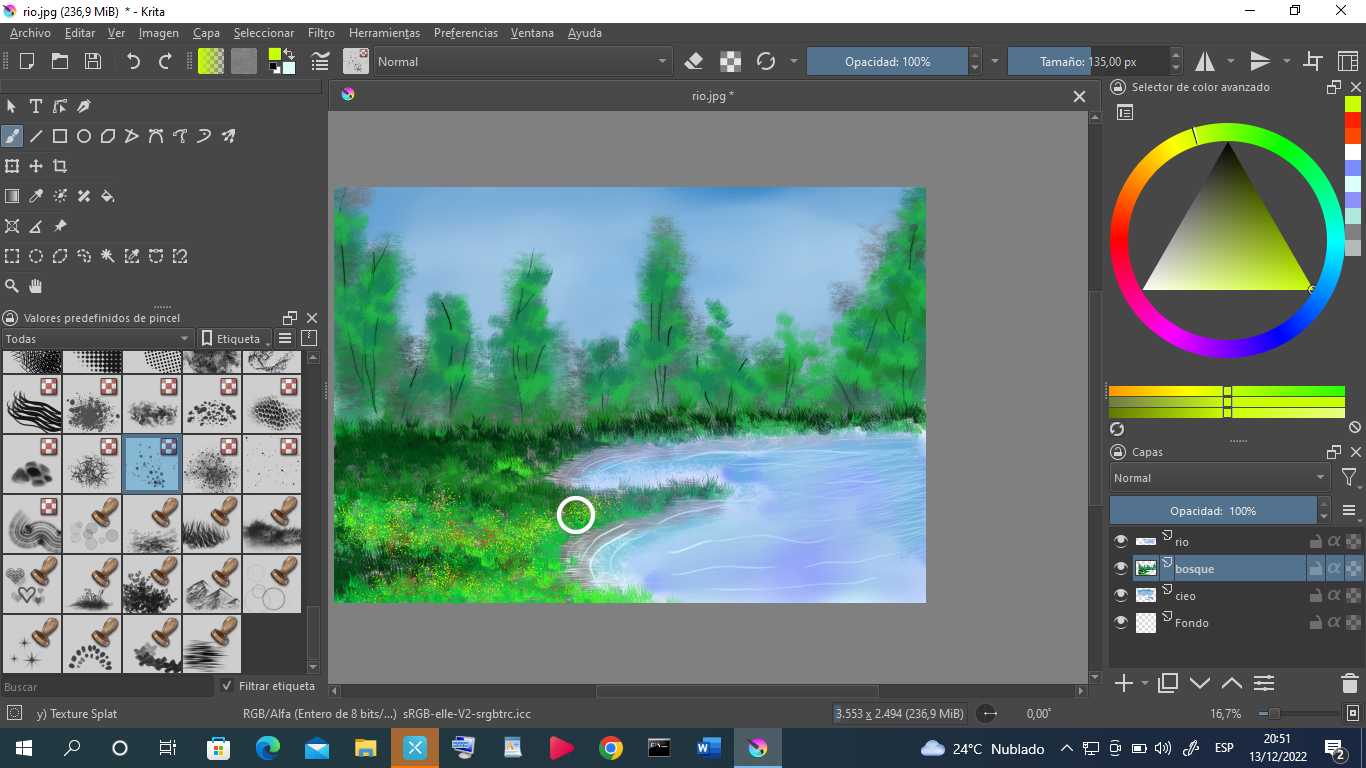Hide the Fondo layer

1121,622
